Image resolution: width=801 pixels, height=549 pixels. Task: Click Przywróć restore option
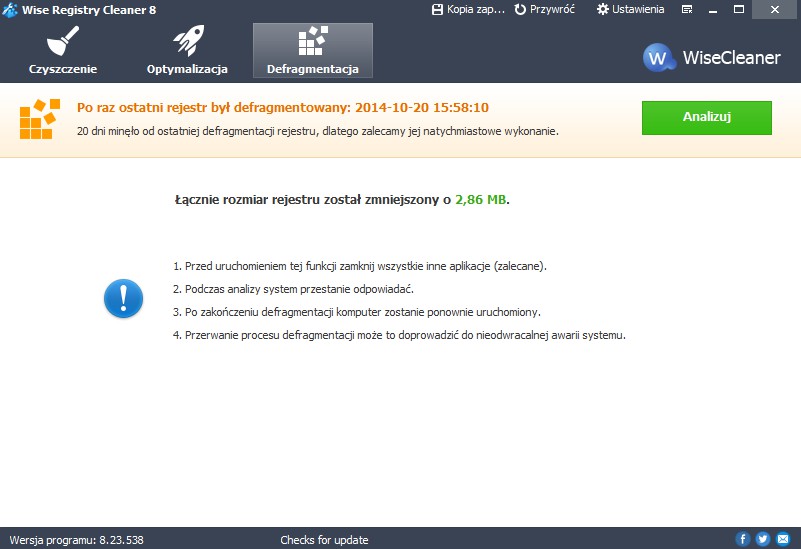click(x=545, y=9)
